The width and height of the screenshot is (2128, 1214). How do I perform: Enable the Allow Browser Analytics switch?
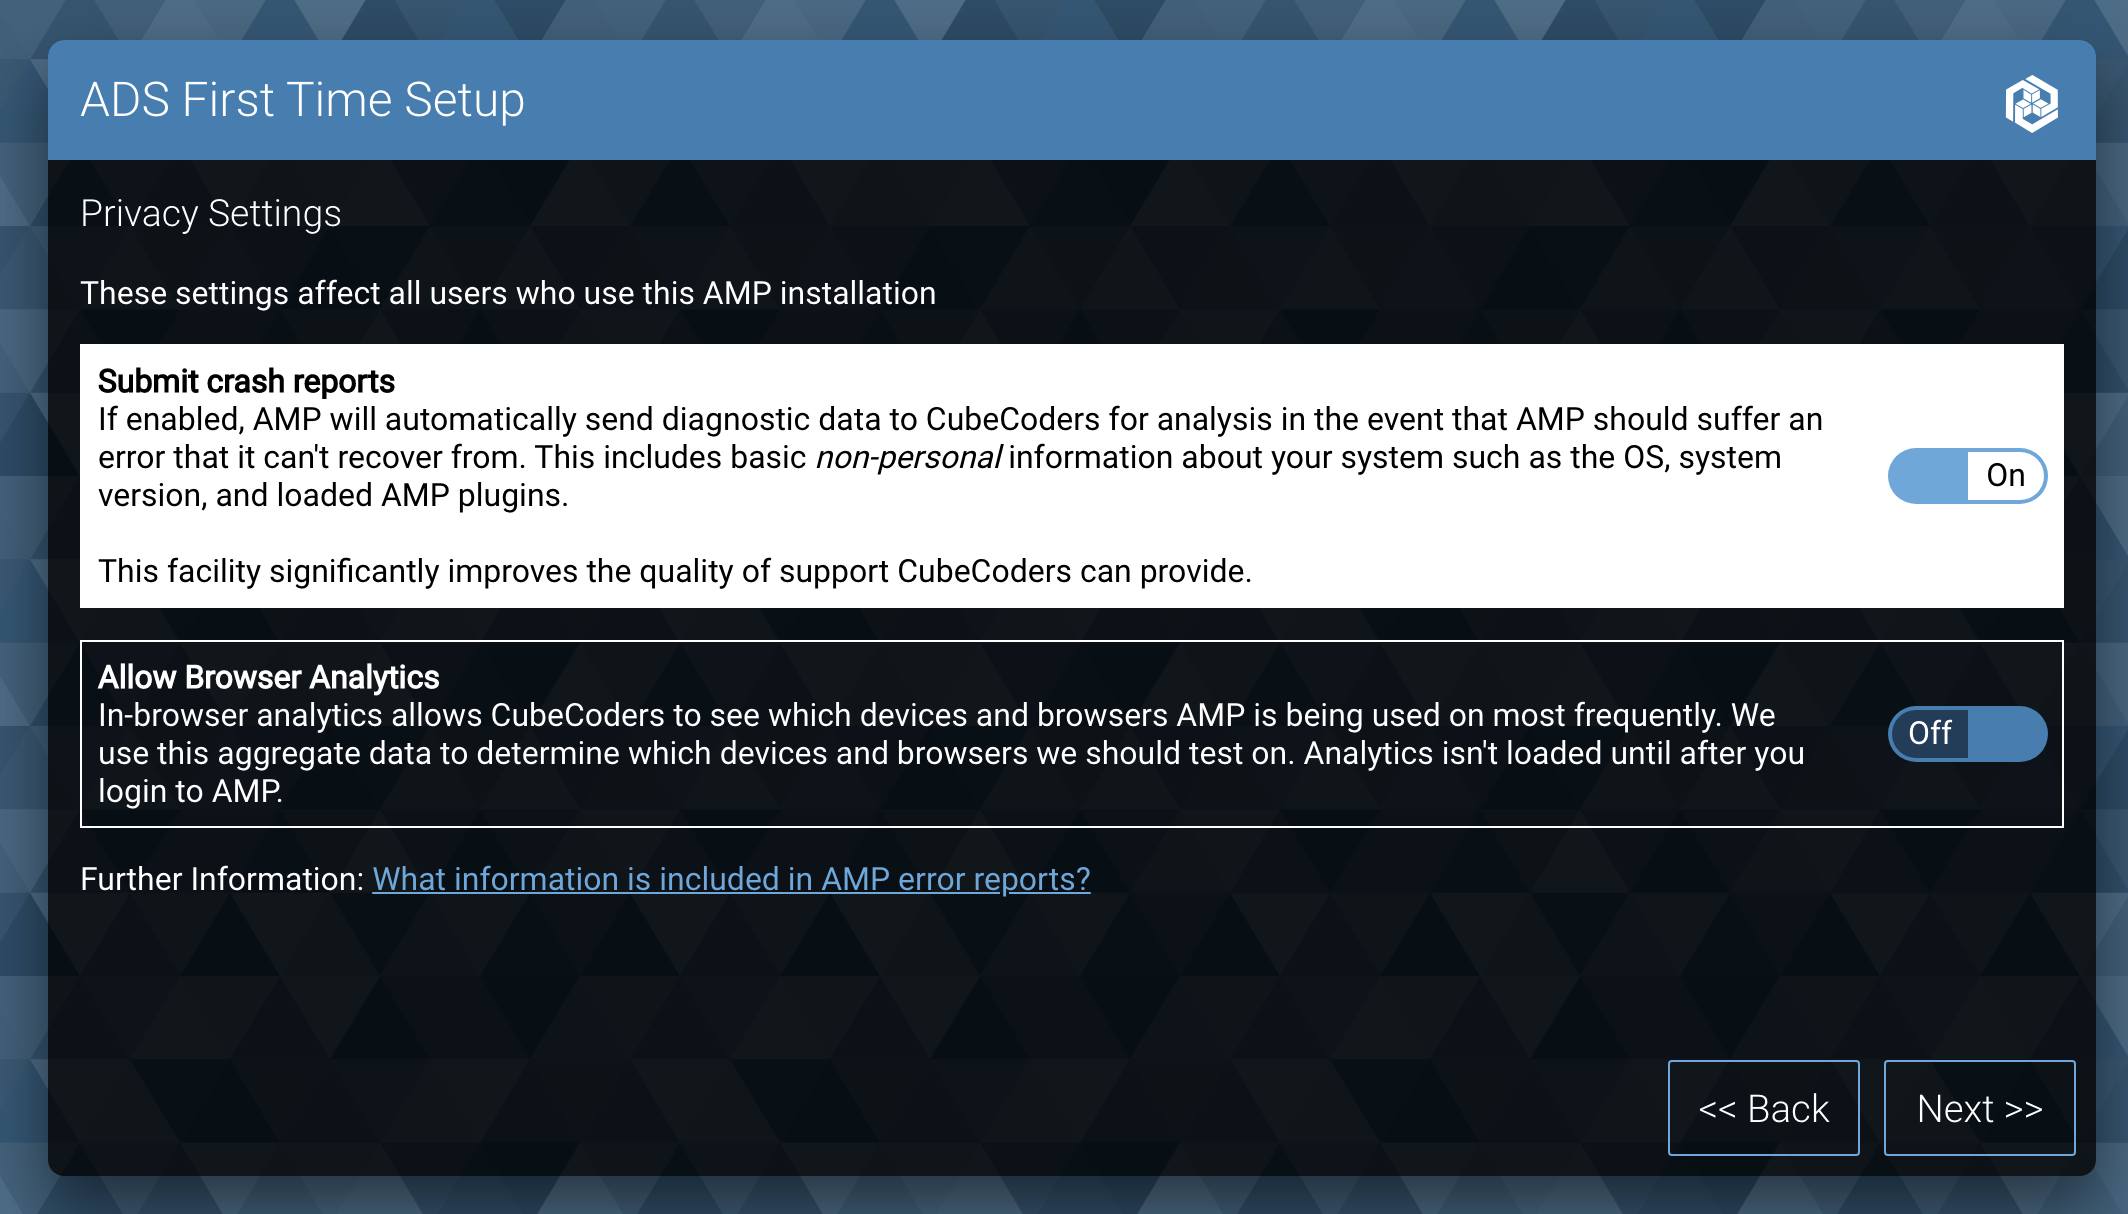1966,733
